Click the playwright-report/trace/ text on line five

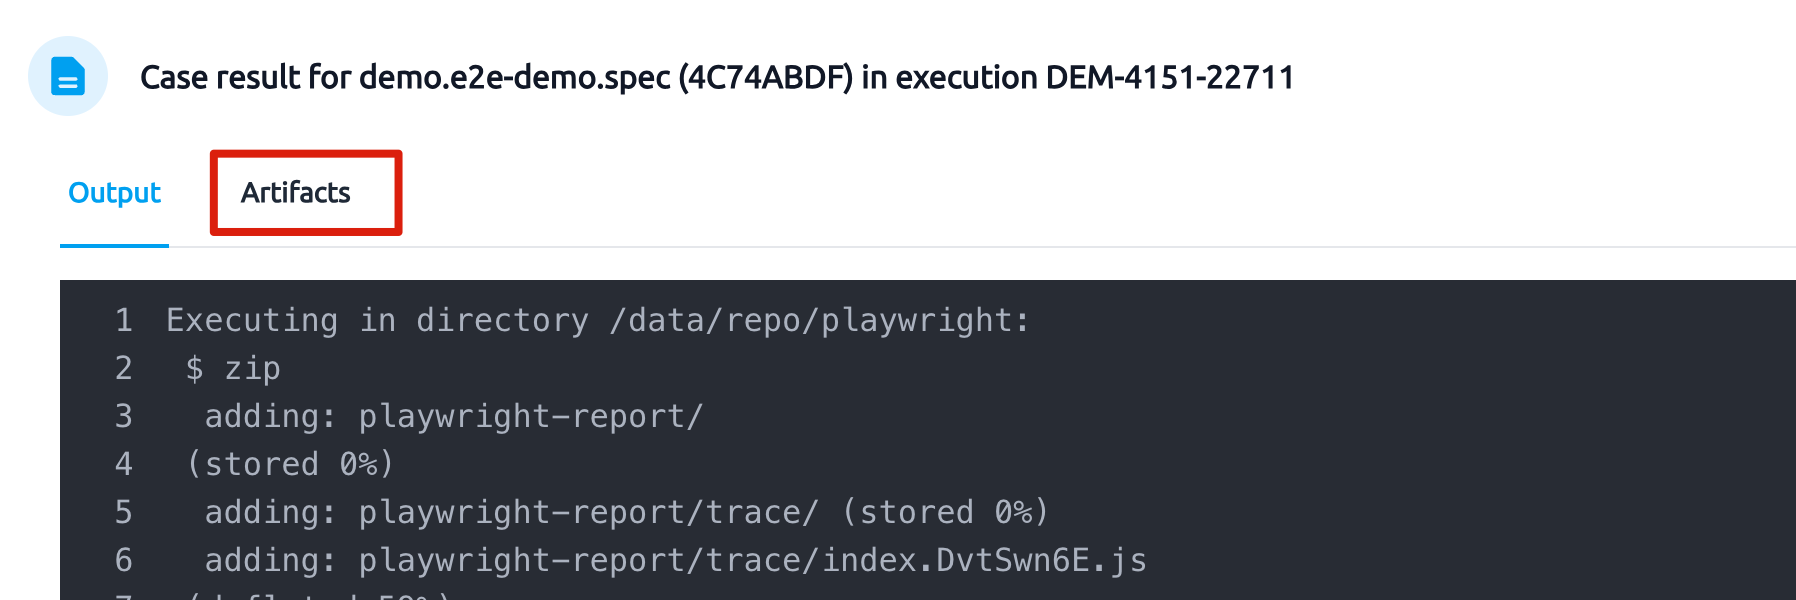pyautogui.click(x=589, y=512)
